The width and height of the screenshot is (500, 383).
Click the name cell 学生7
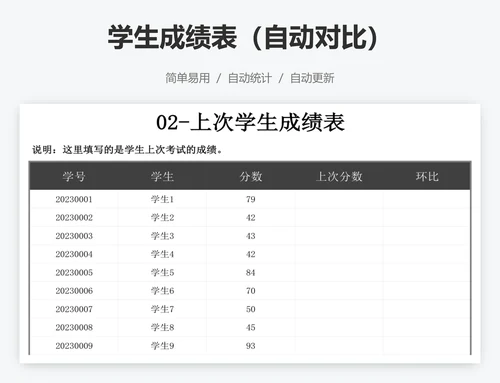pos(162,309)
